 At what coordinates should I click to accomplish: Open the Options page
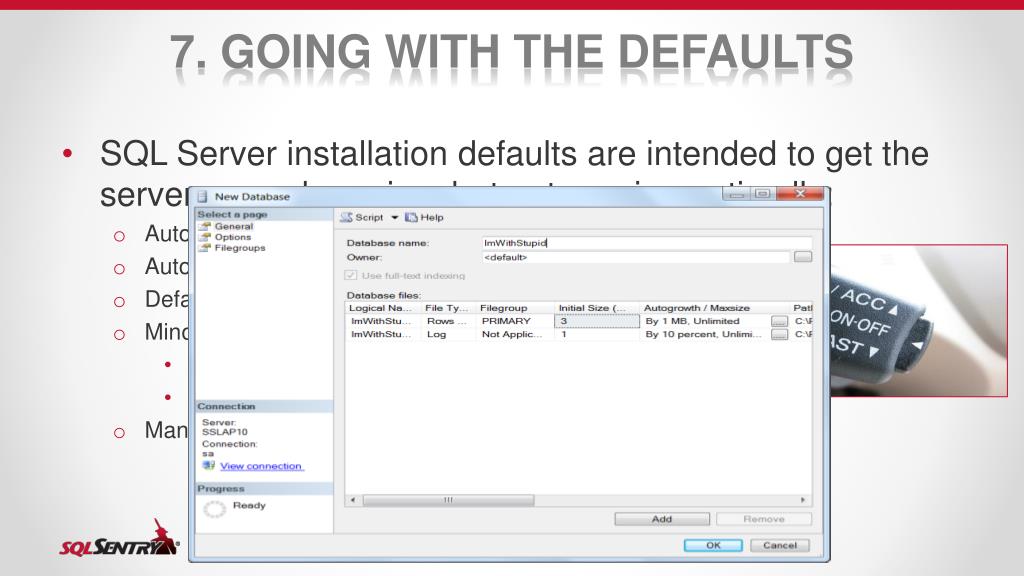pyautogui.click(x=232, y=237)
